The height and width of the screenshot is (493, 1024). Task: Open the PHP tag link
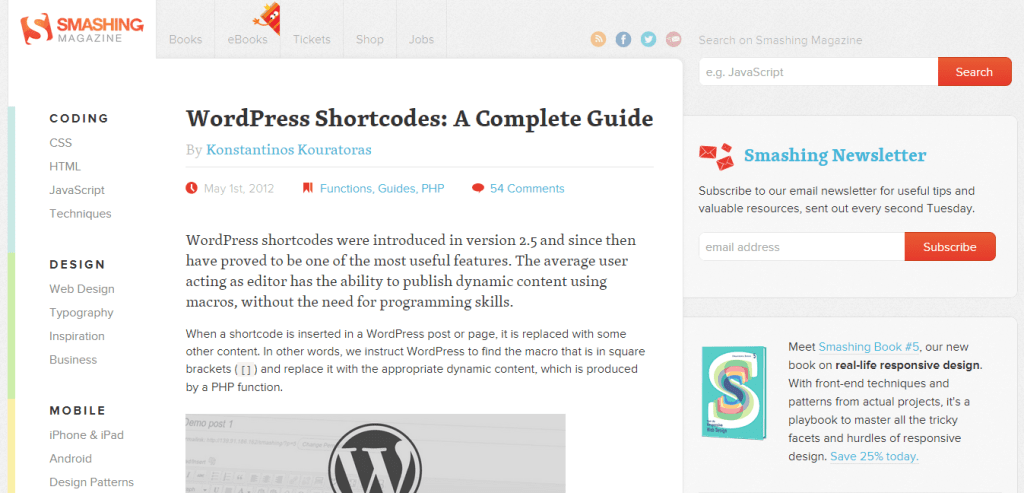click(x=432, y=189)
